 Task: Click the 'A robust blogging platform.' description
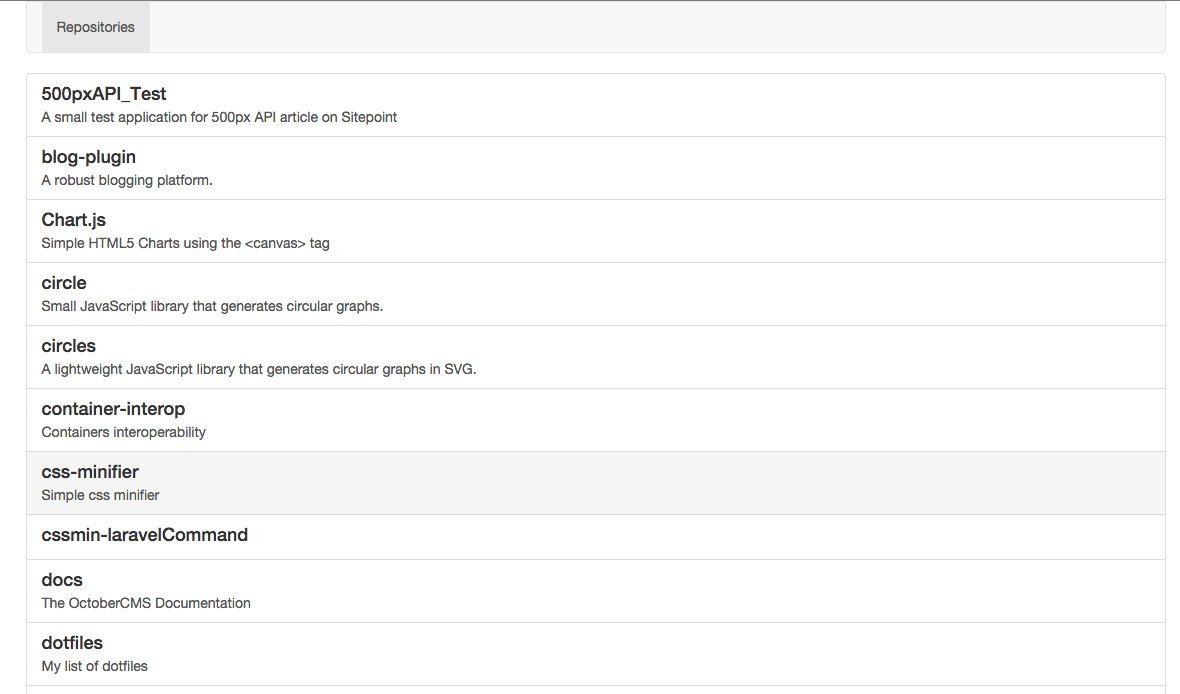coord(127,180)
